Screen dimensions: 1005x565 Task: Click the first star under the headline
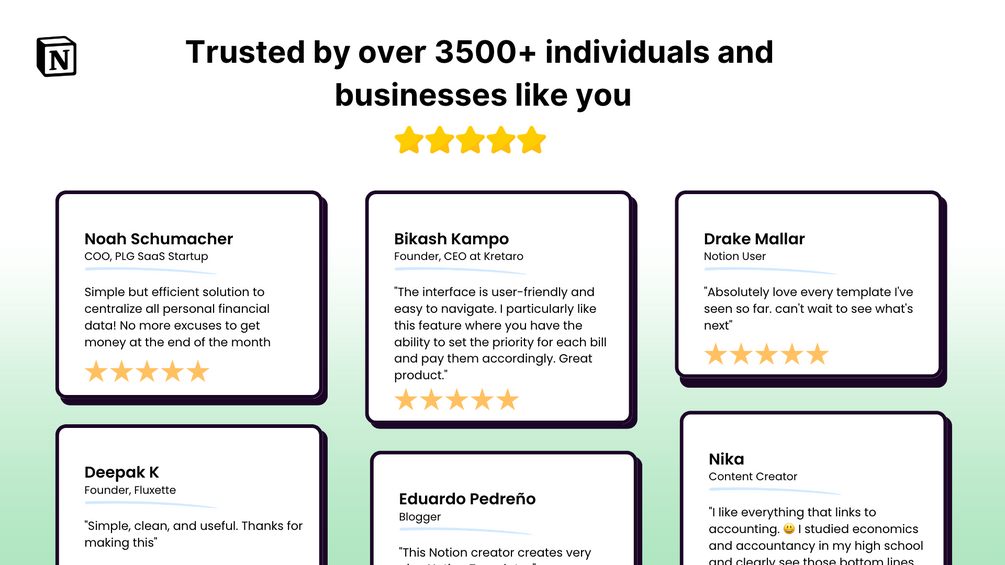[x=409, y=140]
